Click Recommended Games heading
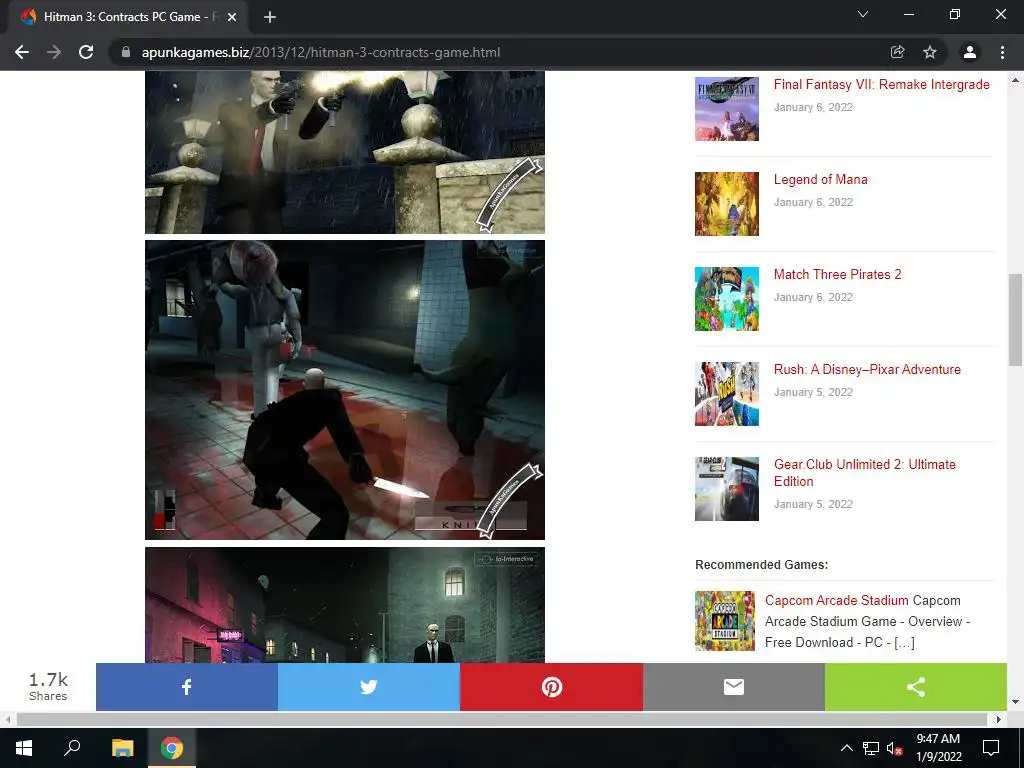Viewport: 1024px width, 768px height. [761, 564]
